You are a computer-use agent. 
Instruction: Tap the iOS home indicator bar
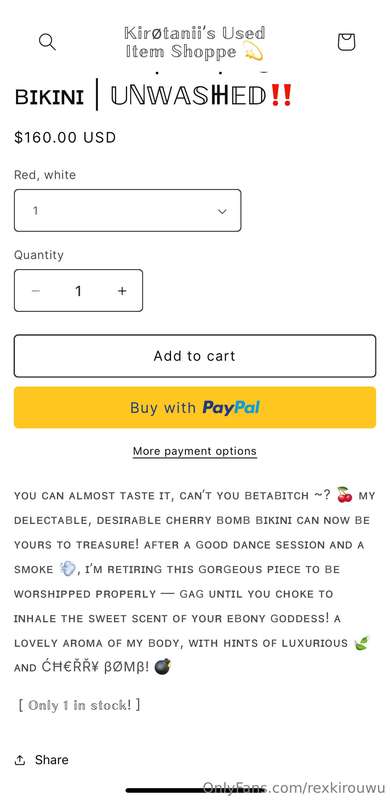click(x=194, y=791)
